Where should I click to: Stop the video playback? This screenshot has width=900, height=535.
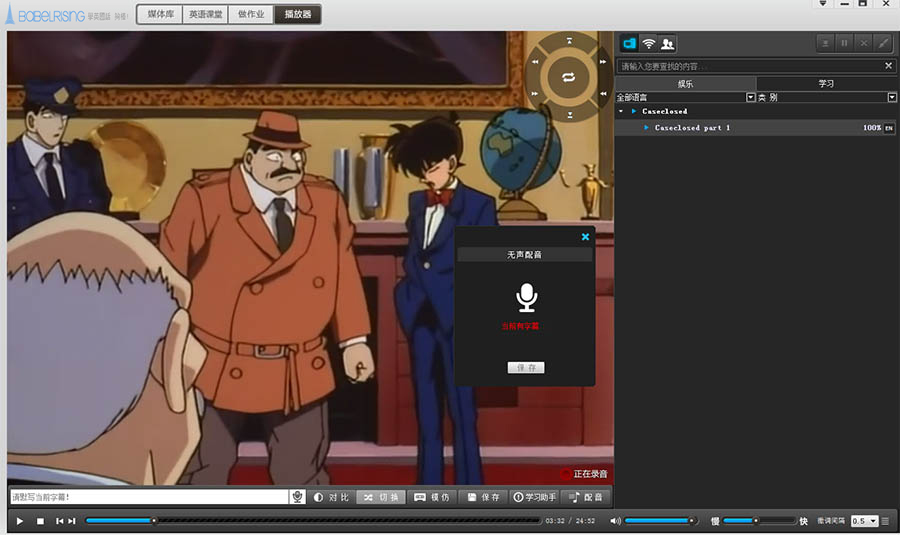coord(40,521)
